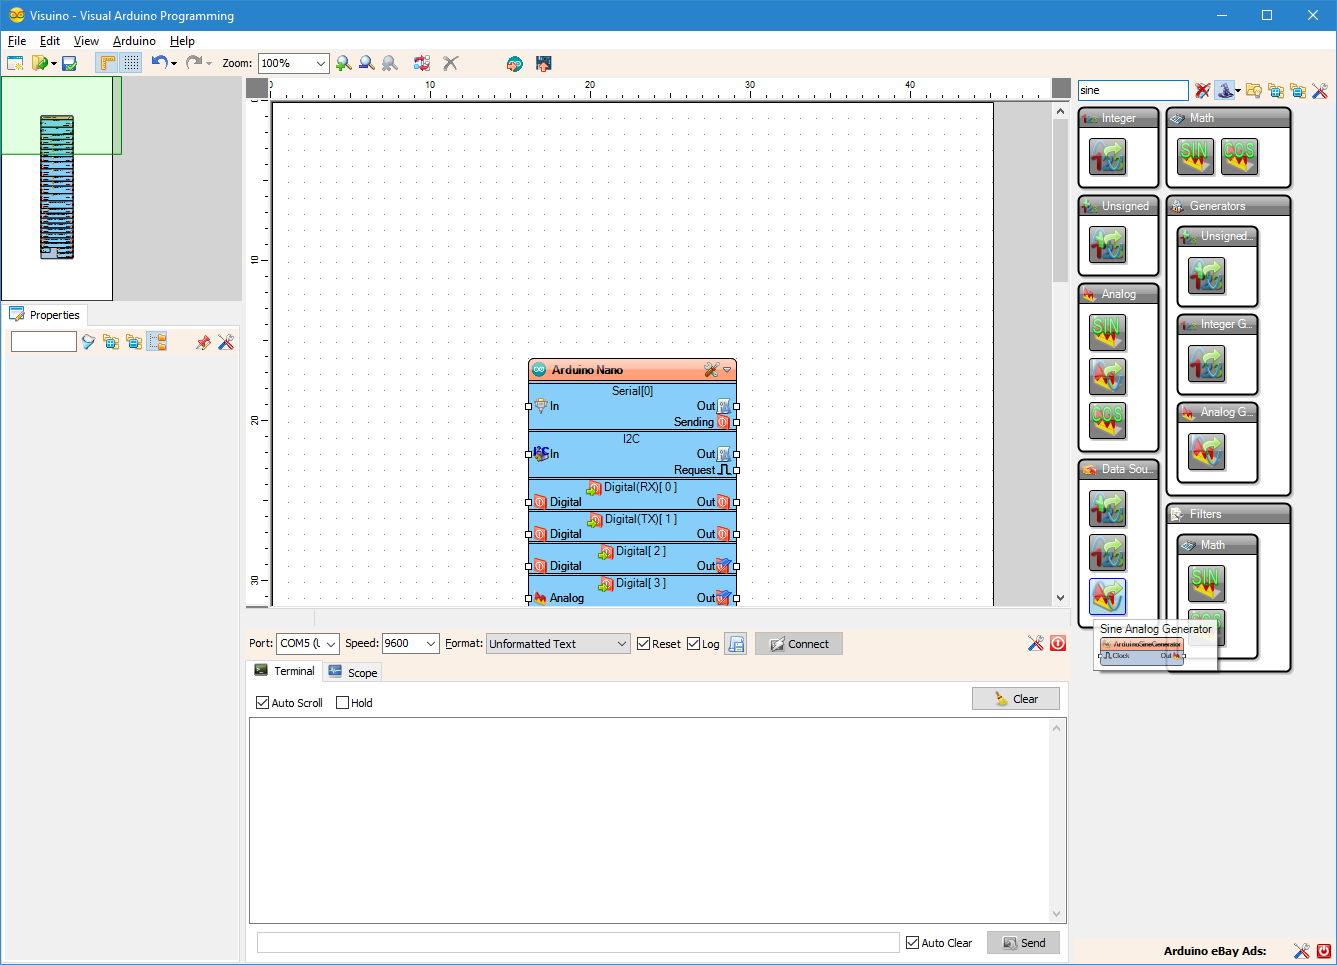
Task: Select the sine generator in top-level Unsigned group
Action: pyautogui.click(x=1107, y=244)
